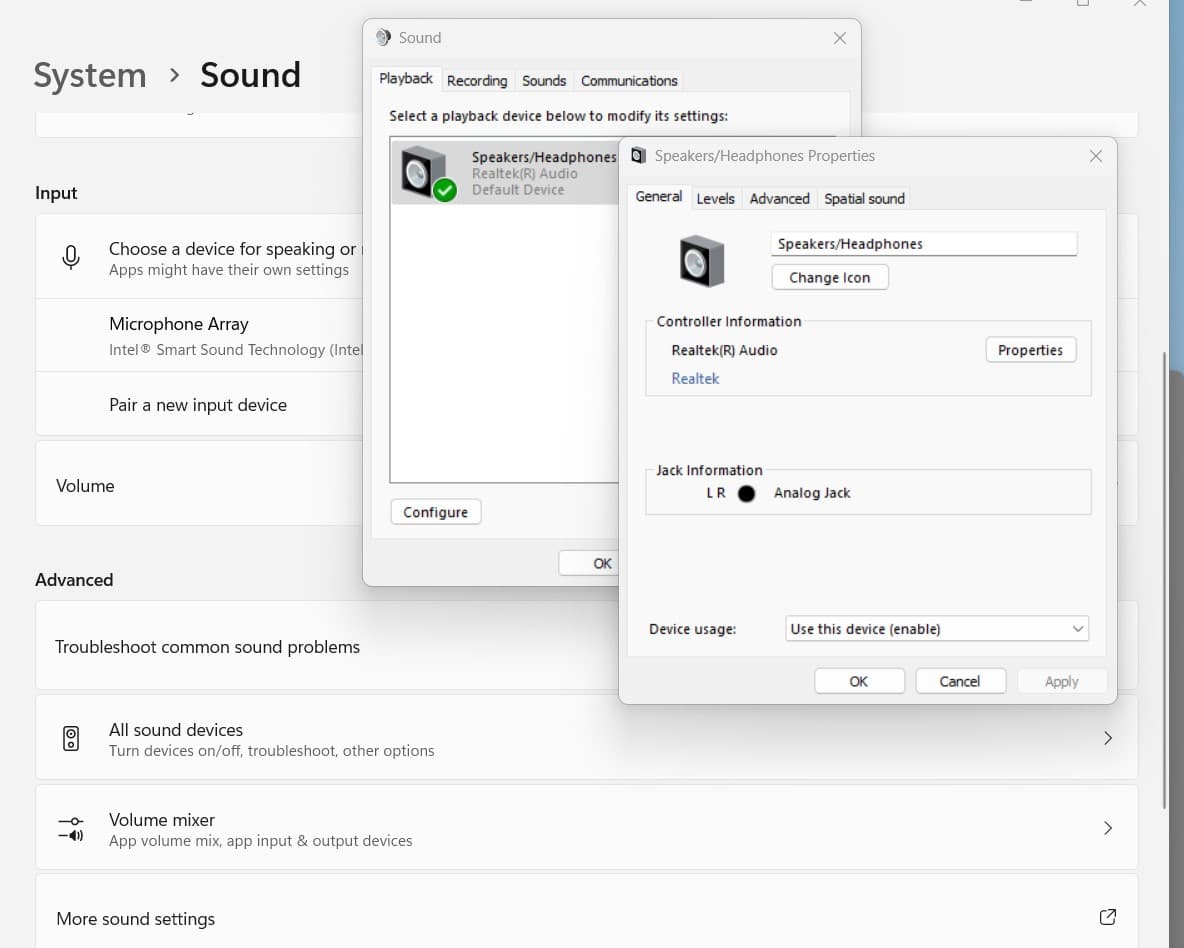The image size is (1184, 948).
Task: Select Speakers/Headphones device in playback list
Action: [x=505, y=173]
